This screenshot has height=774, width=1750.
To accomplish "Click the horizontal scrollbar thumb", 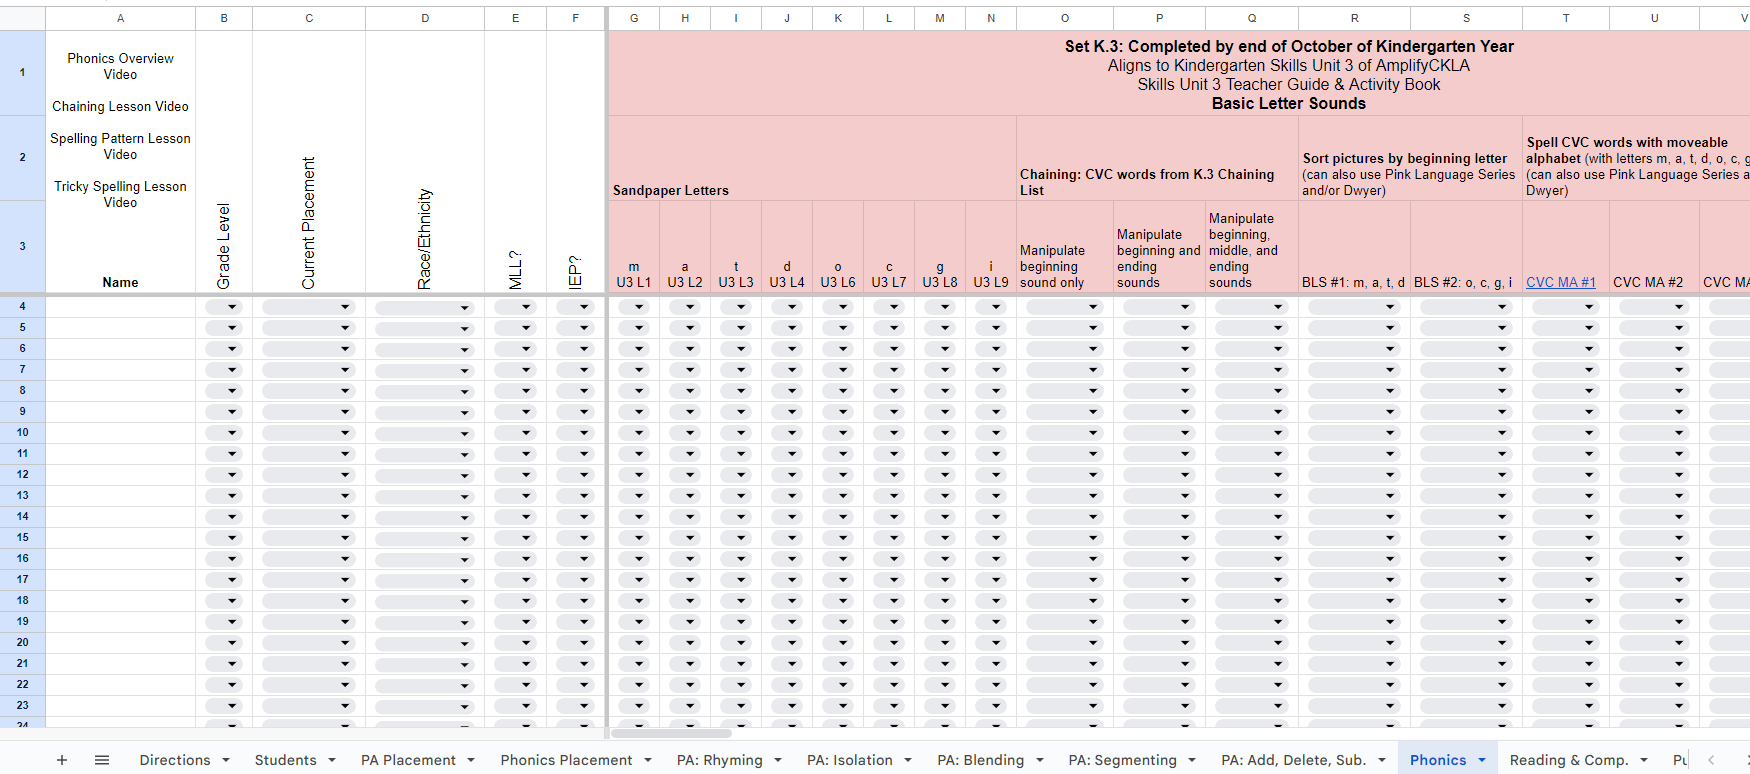I will (671, 733).
